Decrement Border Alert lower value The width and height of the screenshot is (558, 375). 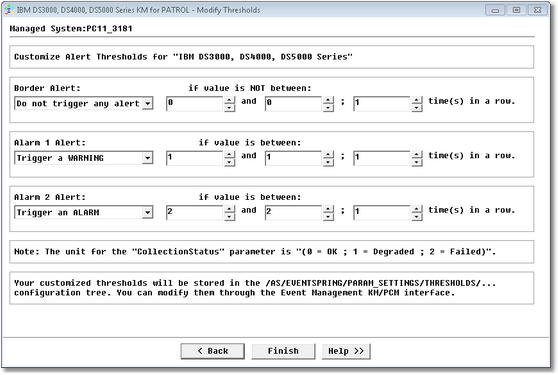230,107
